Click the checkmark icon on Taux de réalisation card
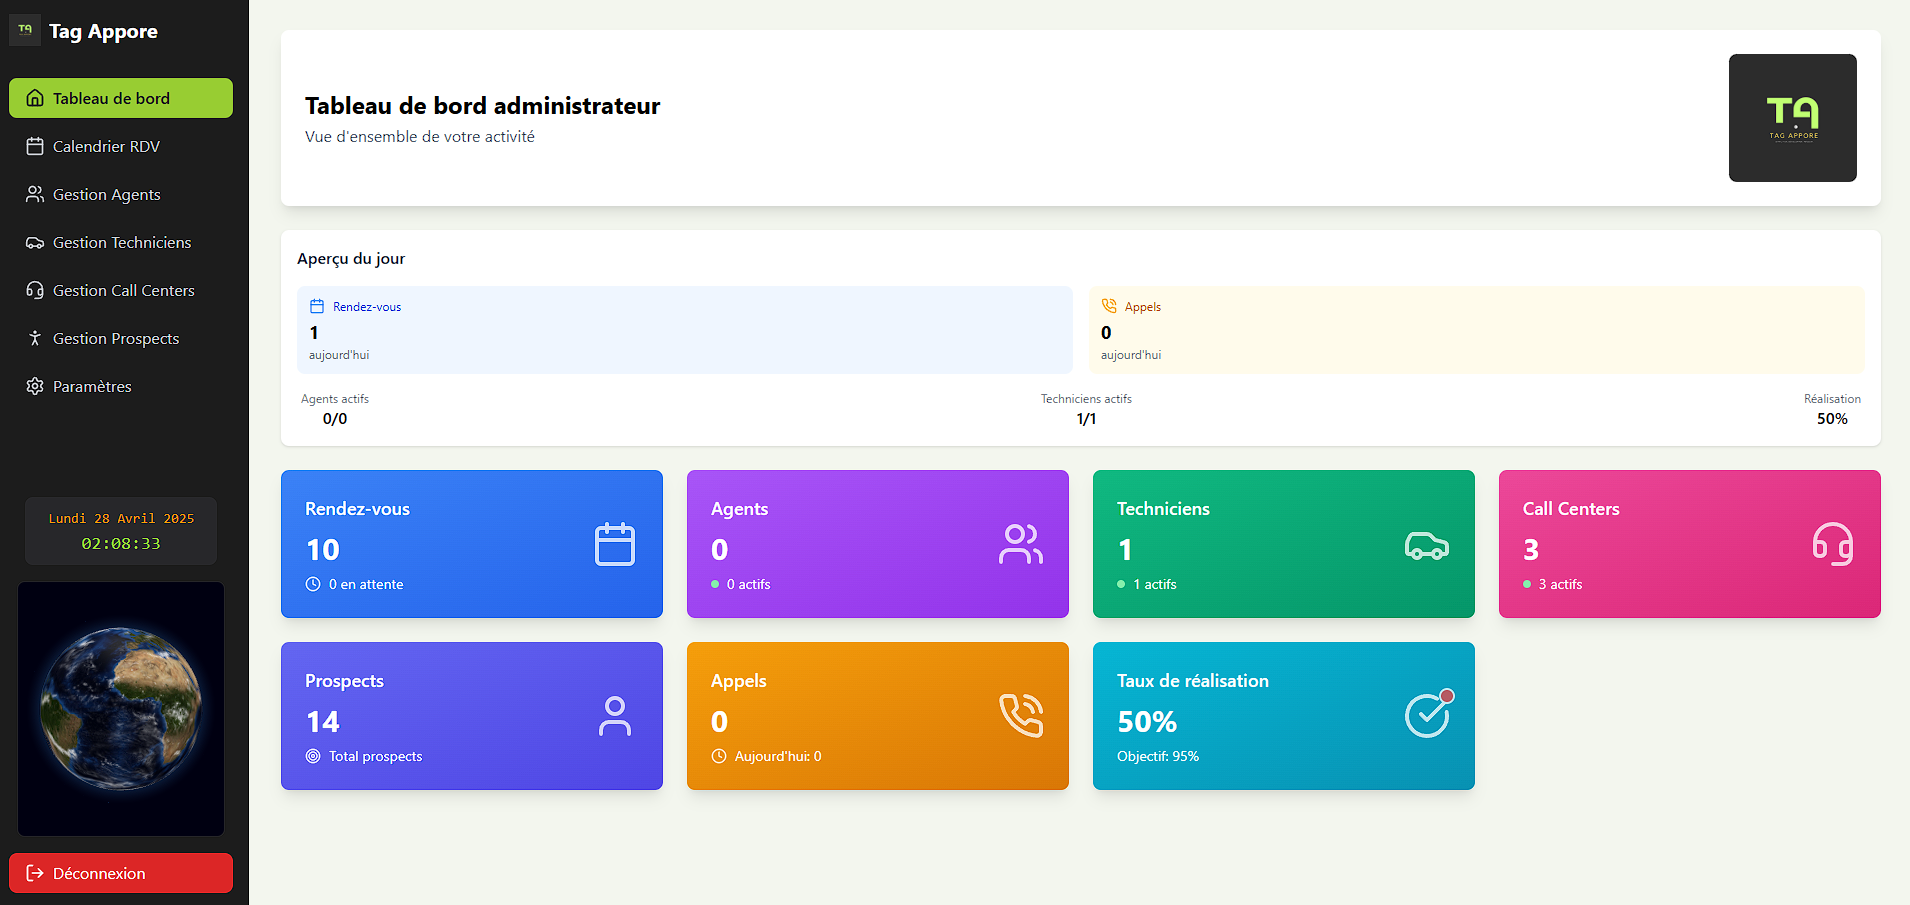 click(1427, 715)
